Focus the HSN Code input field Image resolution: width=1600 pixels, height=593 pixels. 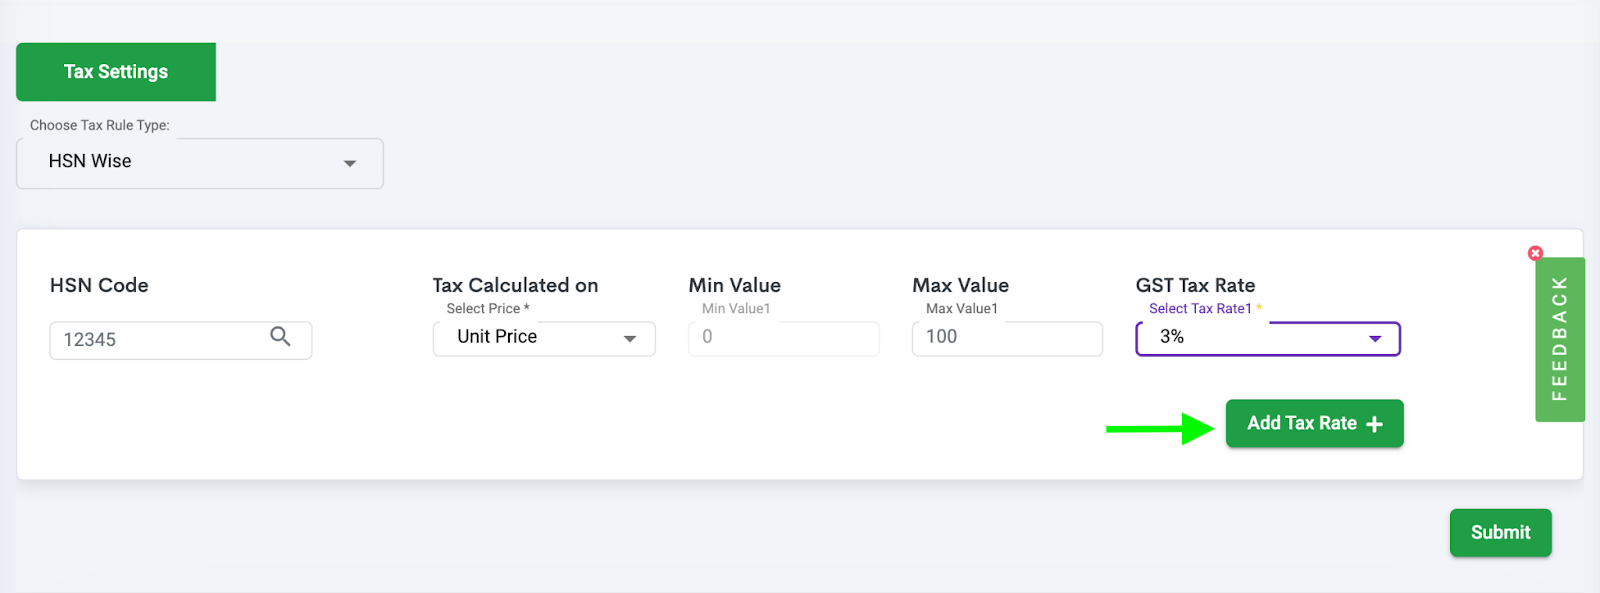(x=180, y=340)
